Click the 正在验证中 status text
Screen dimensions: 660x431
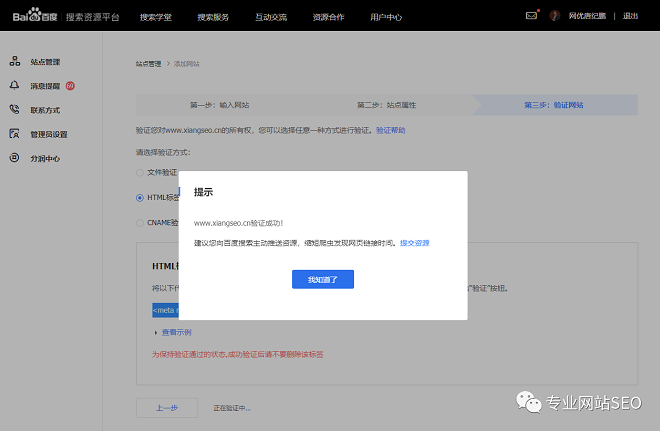[232, 408]
